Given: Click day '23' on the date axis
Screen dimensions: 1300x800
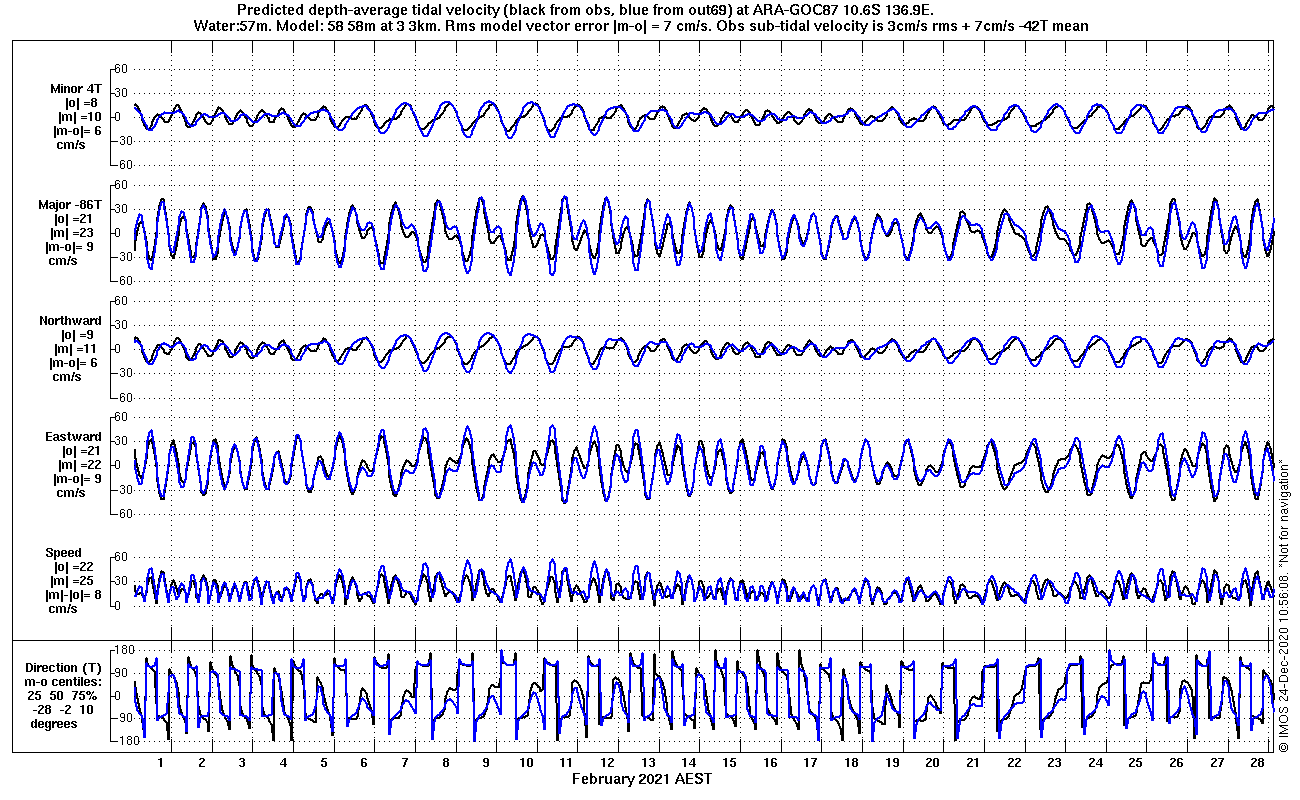Looking at the screenshot, I should pyautogui.click(x=1054, y=763).
